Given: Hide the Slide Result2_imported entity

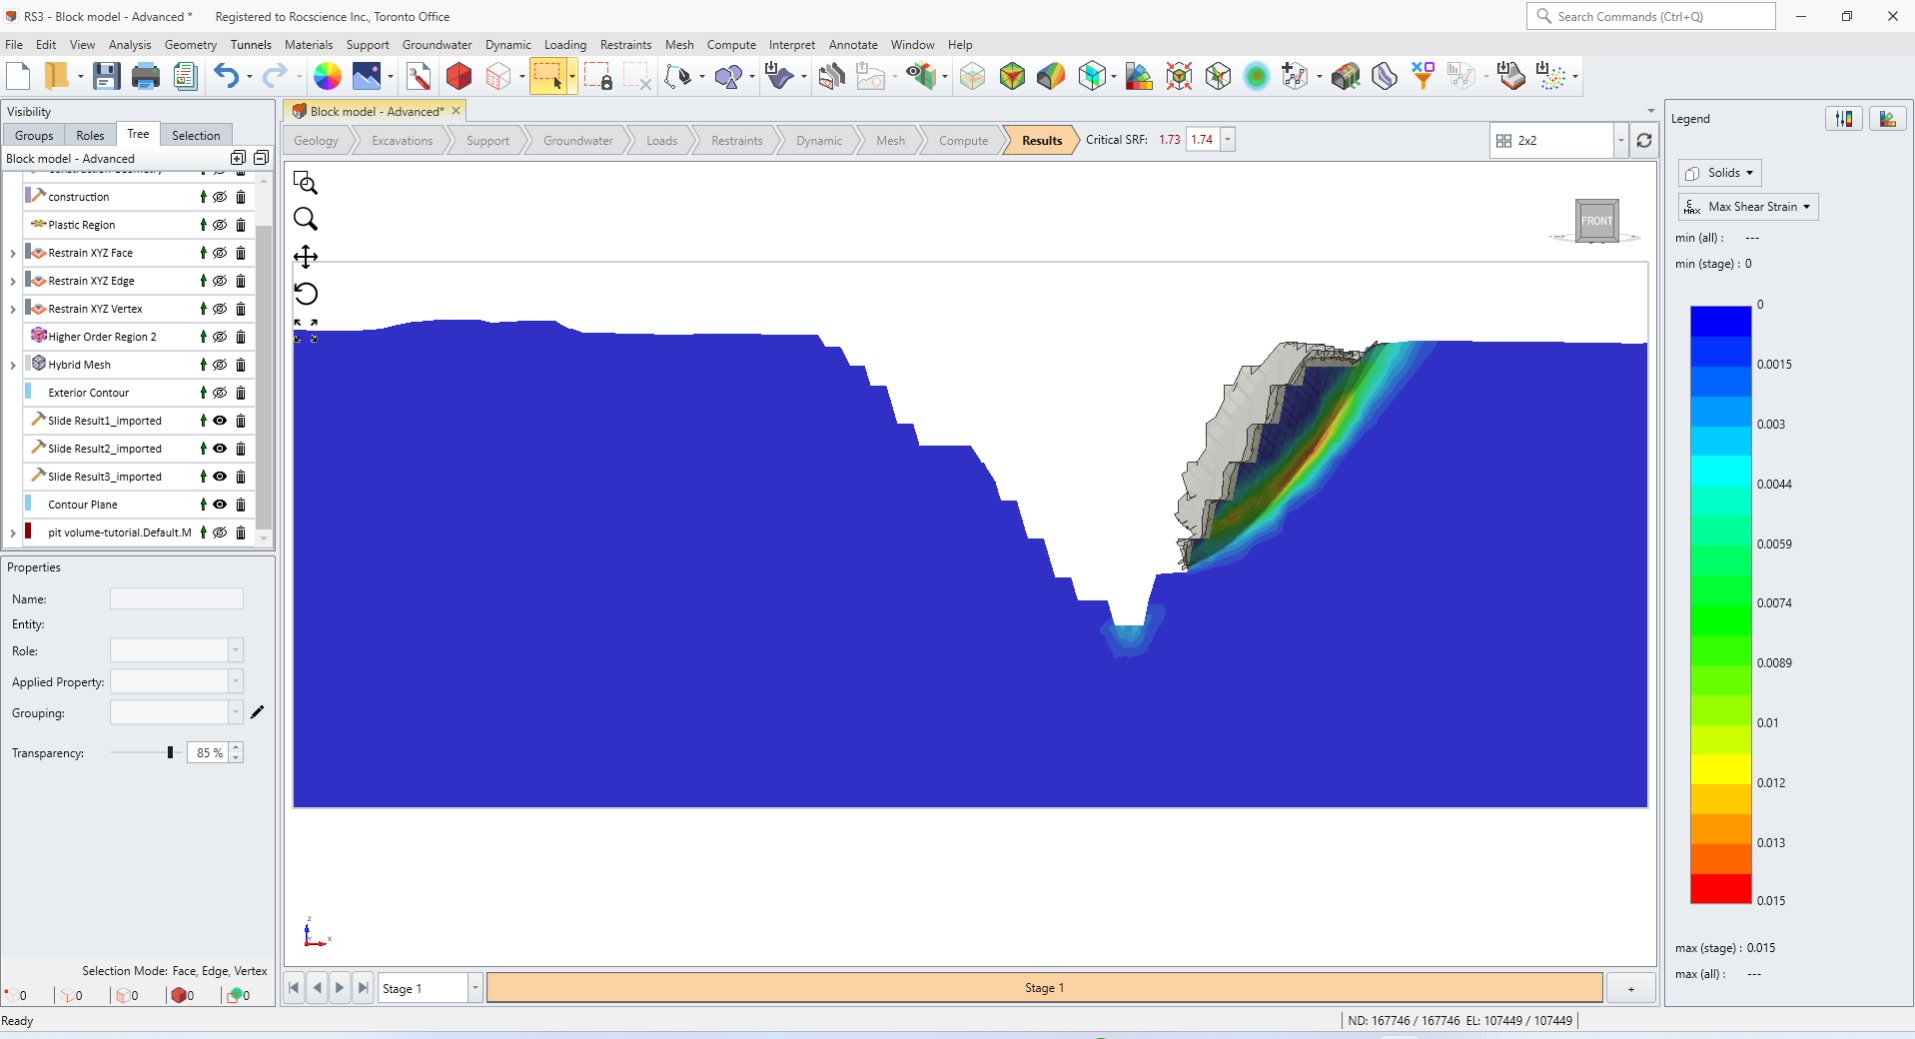Looking at the screenshot, I should click(x=220, y=449).
